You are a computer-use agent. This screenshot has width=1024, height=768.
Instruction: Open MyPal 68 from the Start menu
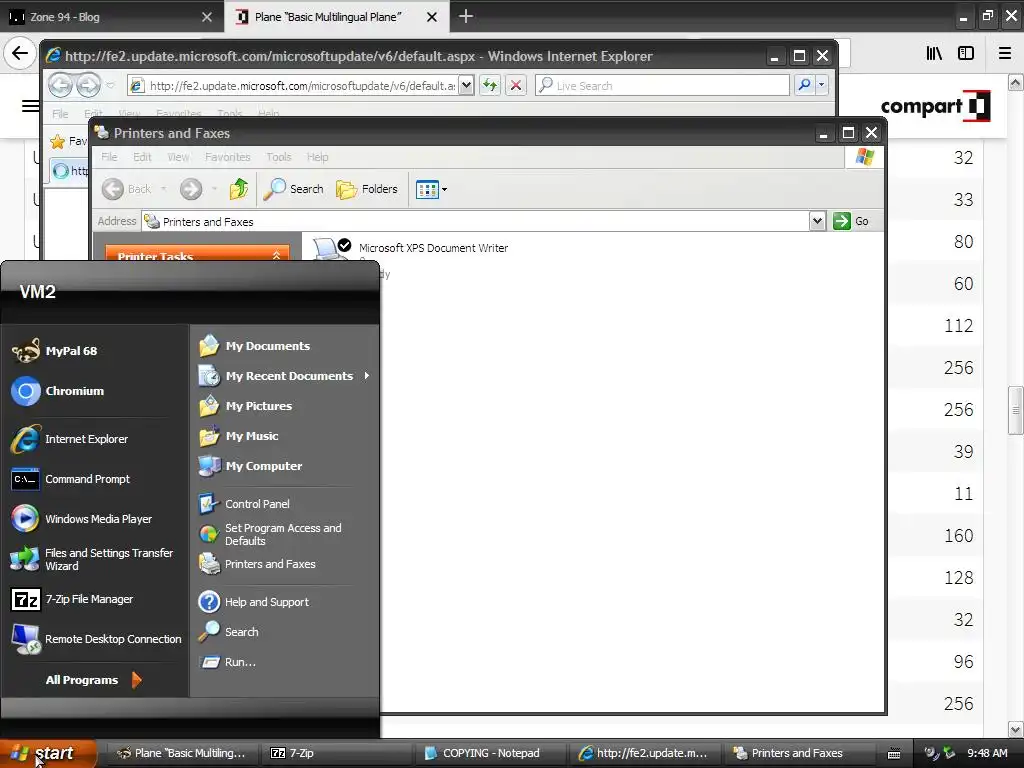point(56,351)
